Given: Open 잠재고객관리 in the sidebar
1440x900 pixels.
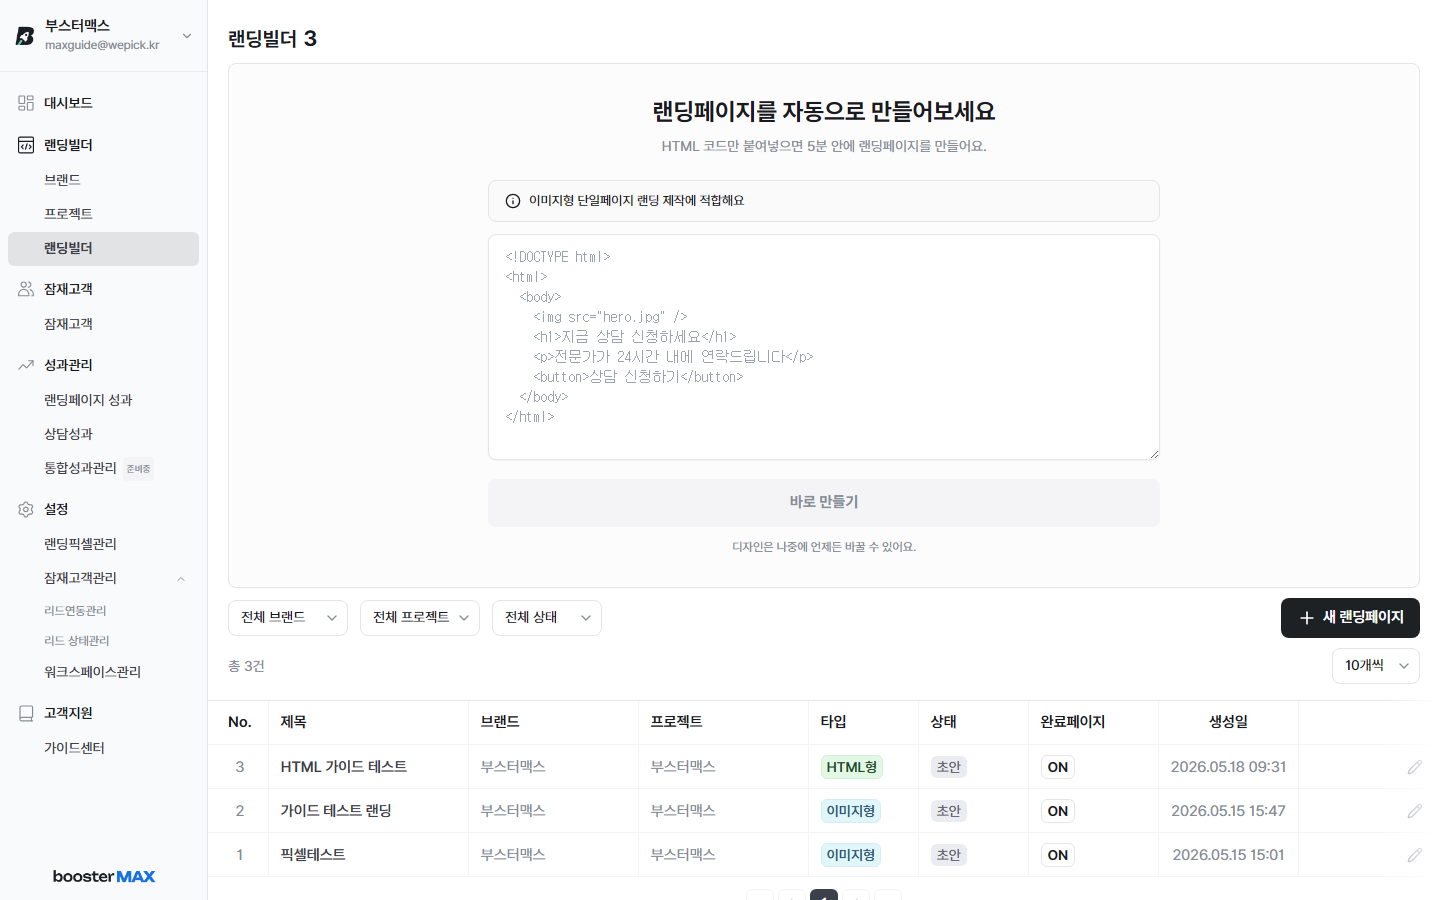Looking at the screenshot, I should (80, 578).
